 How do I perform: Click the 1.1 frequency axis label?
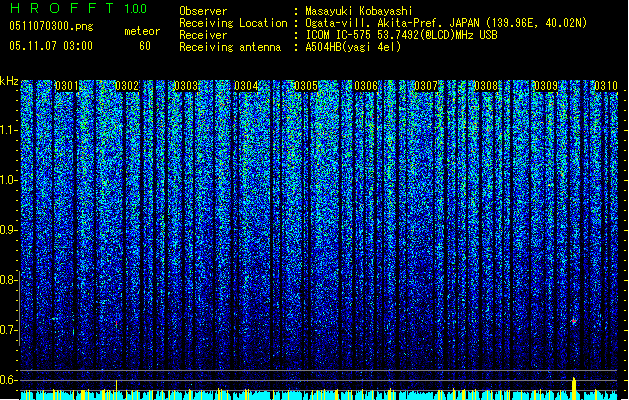[x=8, y=130]
